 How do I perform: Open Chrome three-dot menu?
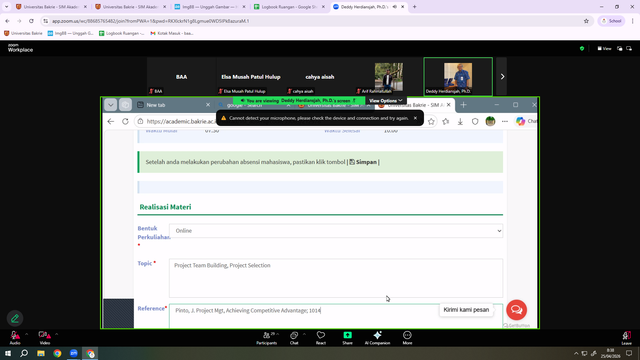(632, 21)
